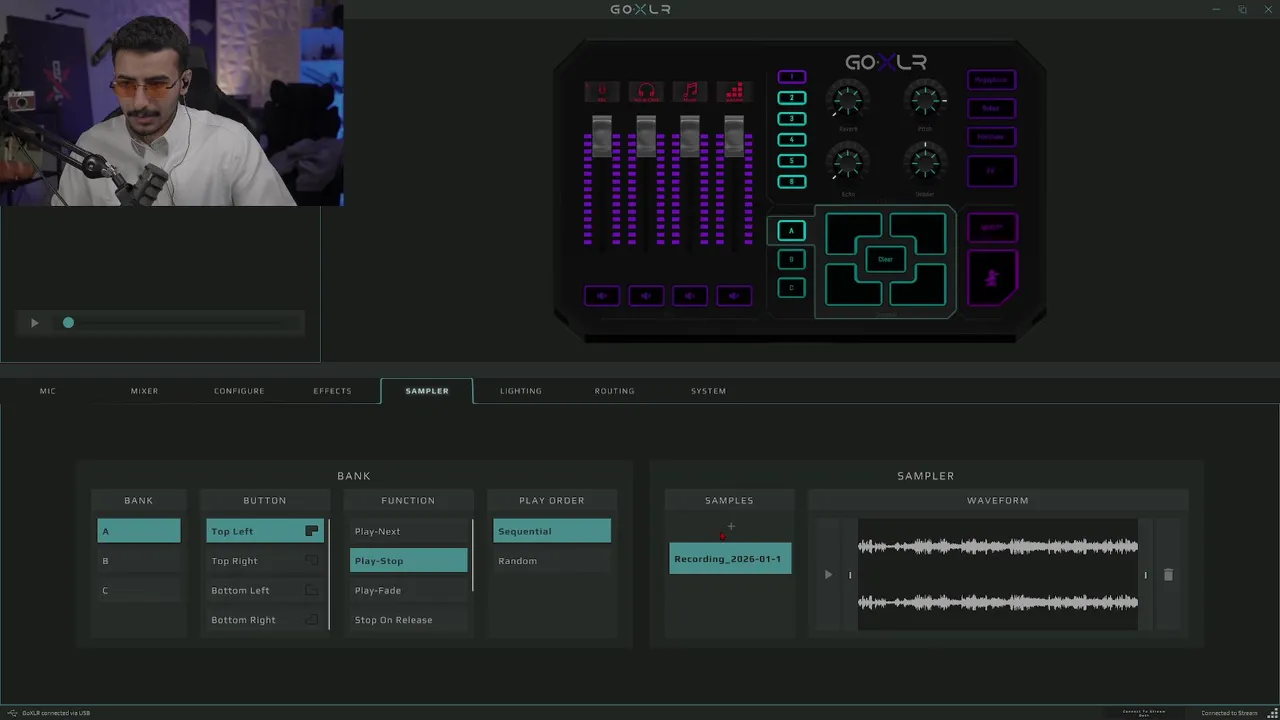Viewport: 1280px width, 720px height.
Task: Click the Reverb knob on the device
Action: [x=848, y=100]
